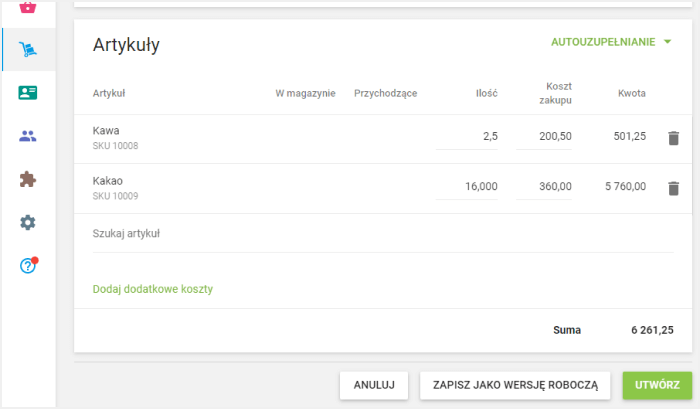Image resolution: width=700 pixels, height=409 pixels.
Task: Click the Kakao purchase cost field 360,00
Action: [544, 187]
